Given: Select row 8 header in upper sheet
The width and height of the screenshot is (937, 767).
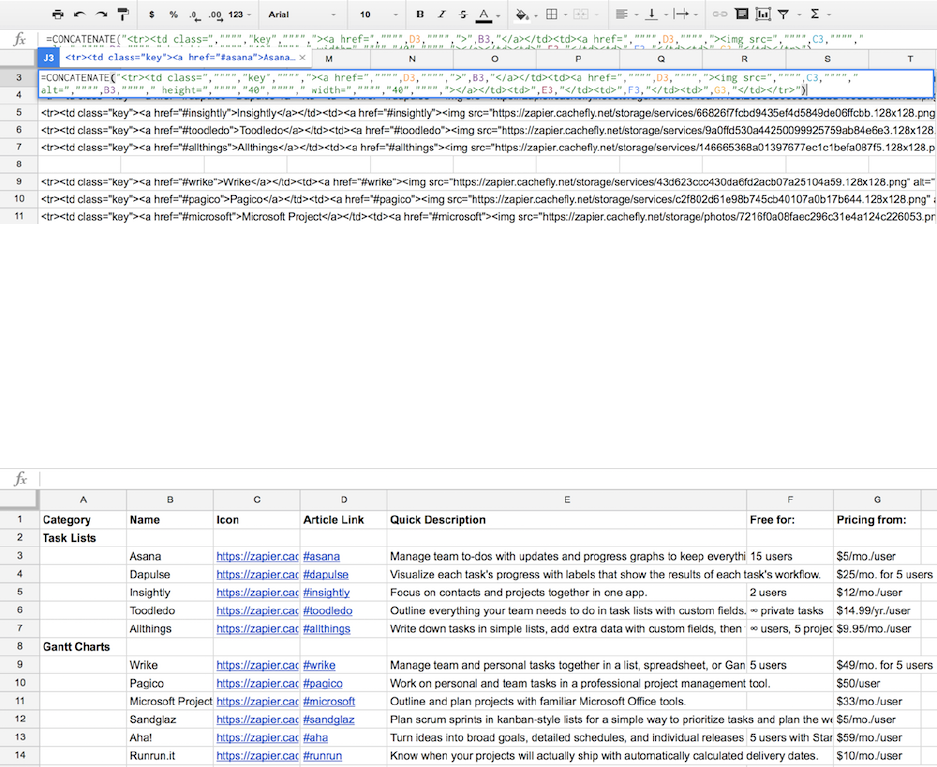Looking at the screenshot, I should click(x=19, y=164).
